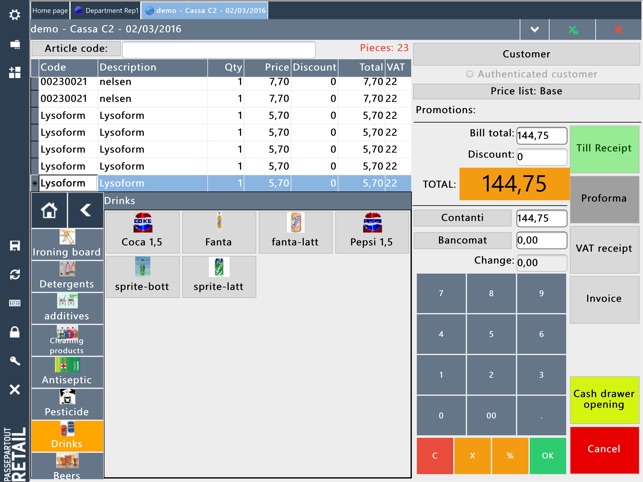Expand the dropdown chevron in title bar
The image size is (643, 482).
[x=534, y=30]
